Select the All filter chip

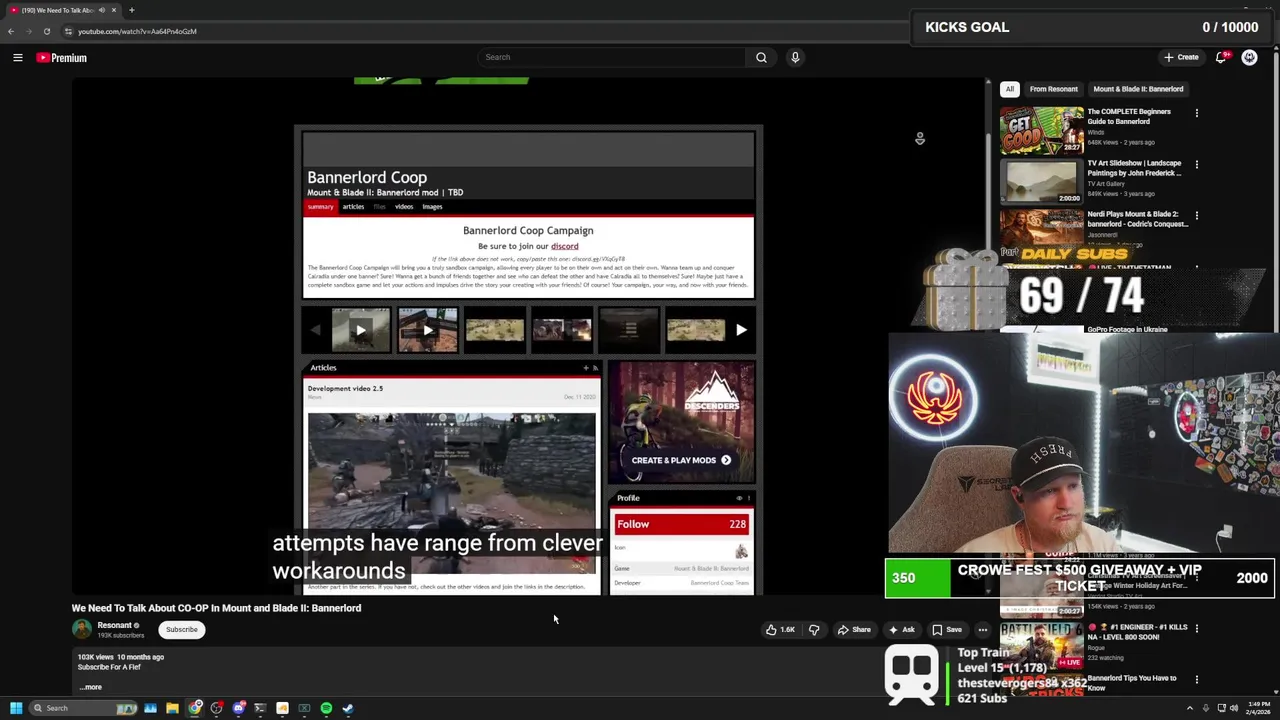(1010, 89)
